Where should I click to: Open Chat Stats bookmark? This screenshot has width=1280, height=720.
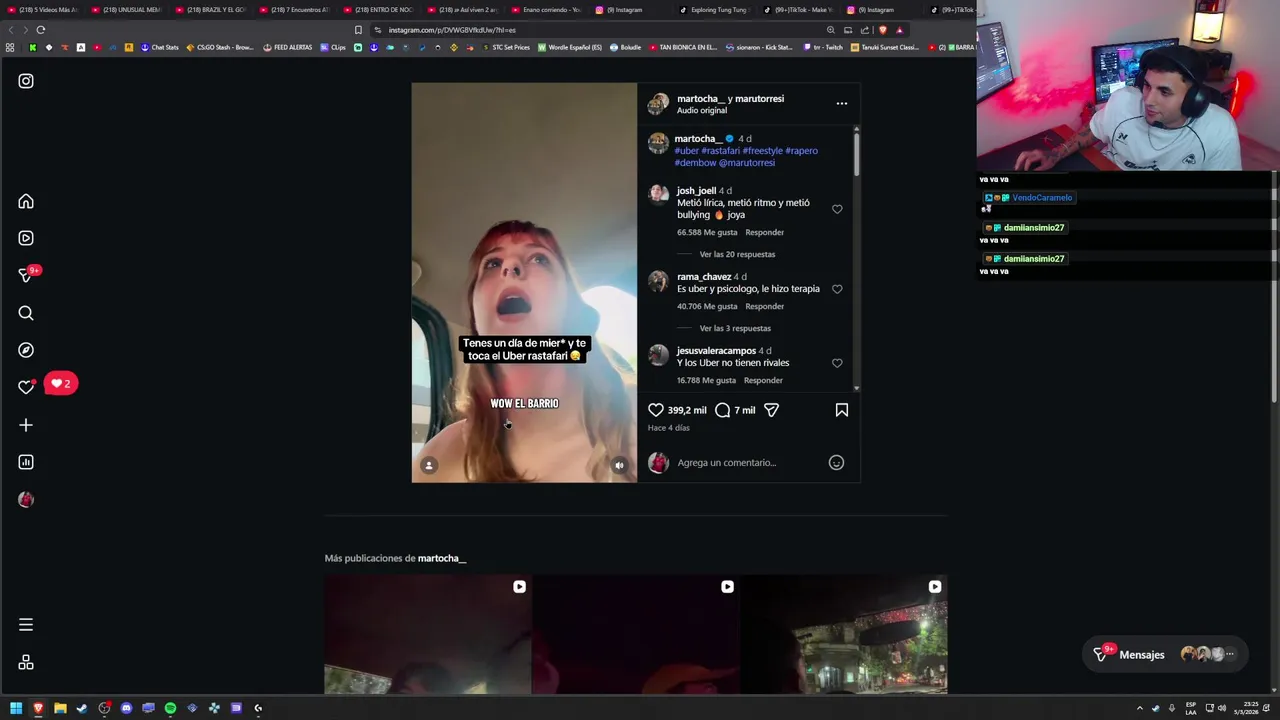point(160,47)
